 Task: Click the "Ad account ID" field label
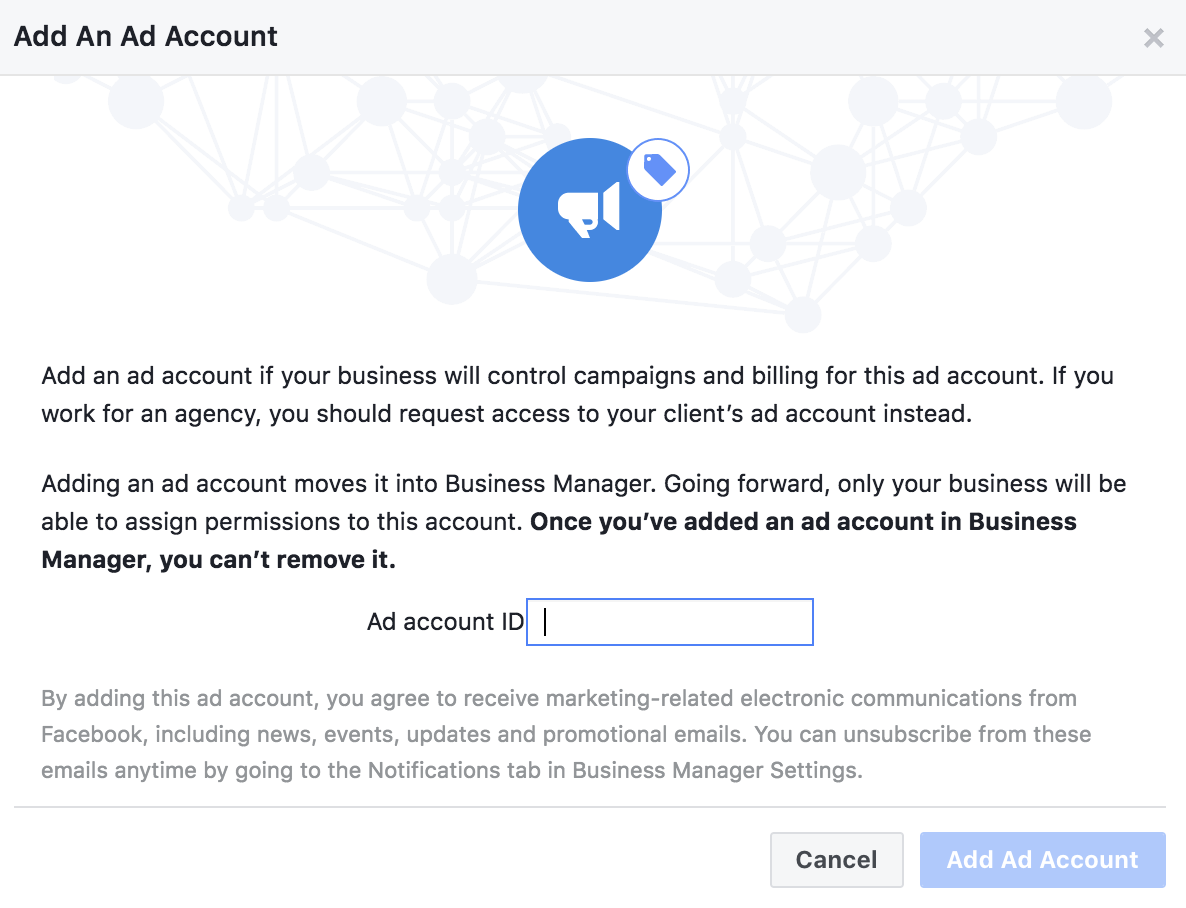tap(445, 621)
